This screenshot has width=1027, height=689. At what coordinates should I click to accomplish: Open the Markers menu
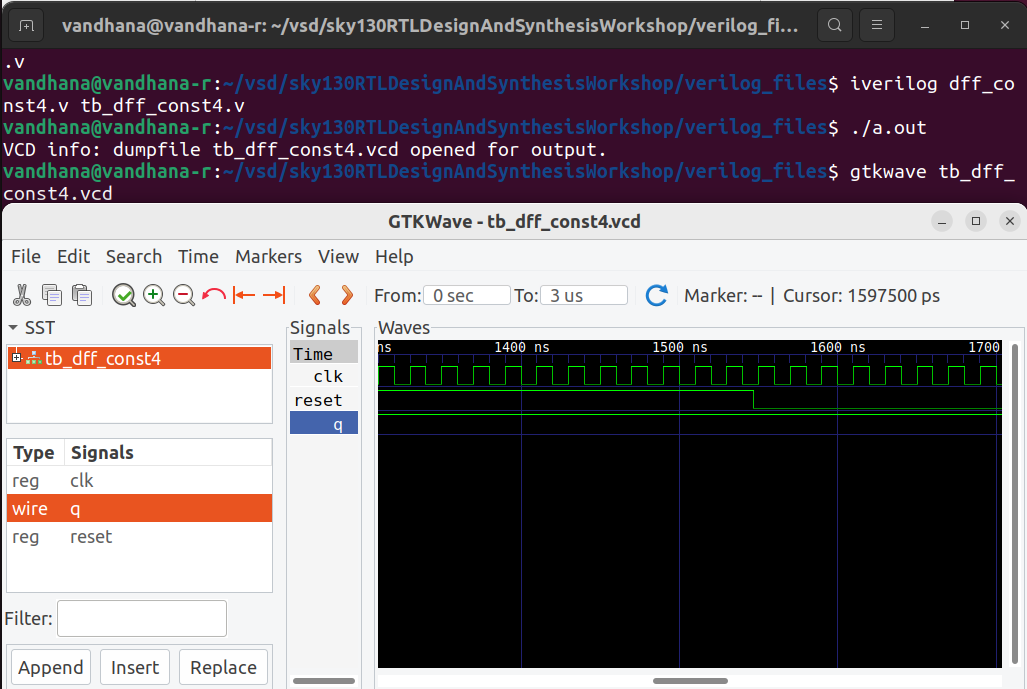tap(268, 257)
